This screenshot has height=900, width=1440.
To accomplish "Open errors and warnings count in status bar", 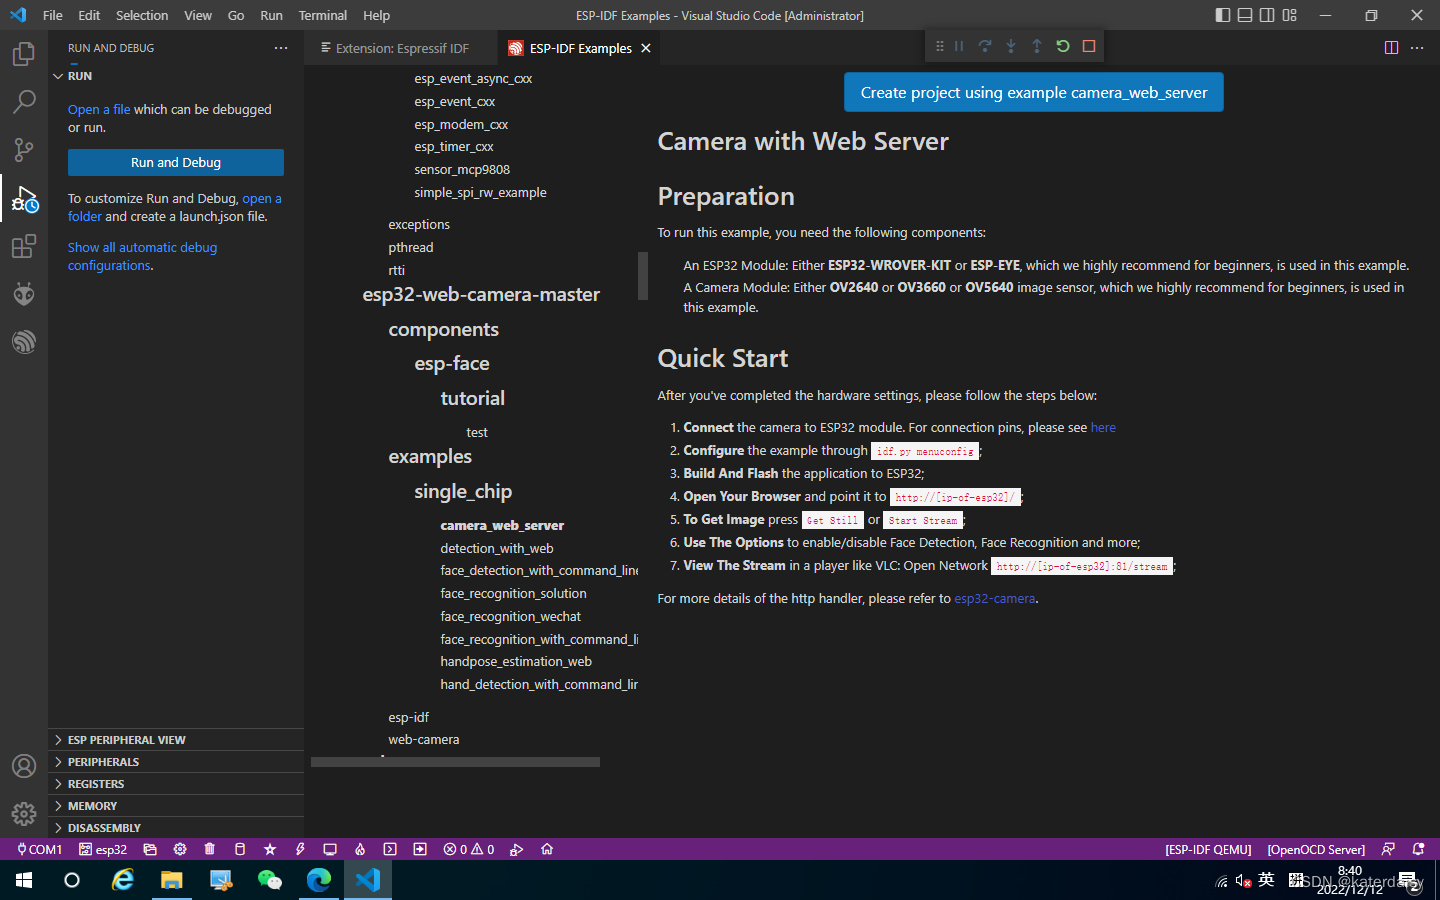I will pos(469,849).
